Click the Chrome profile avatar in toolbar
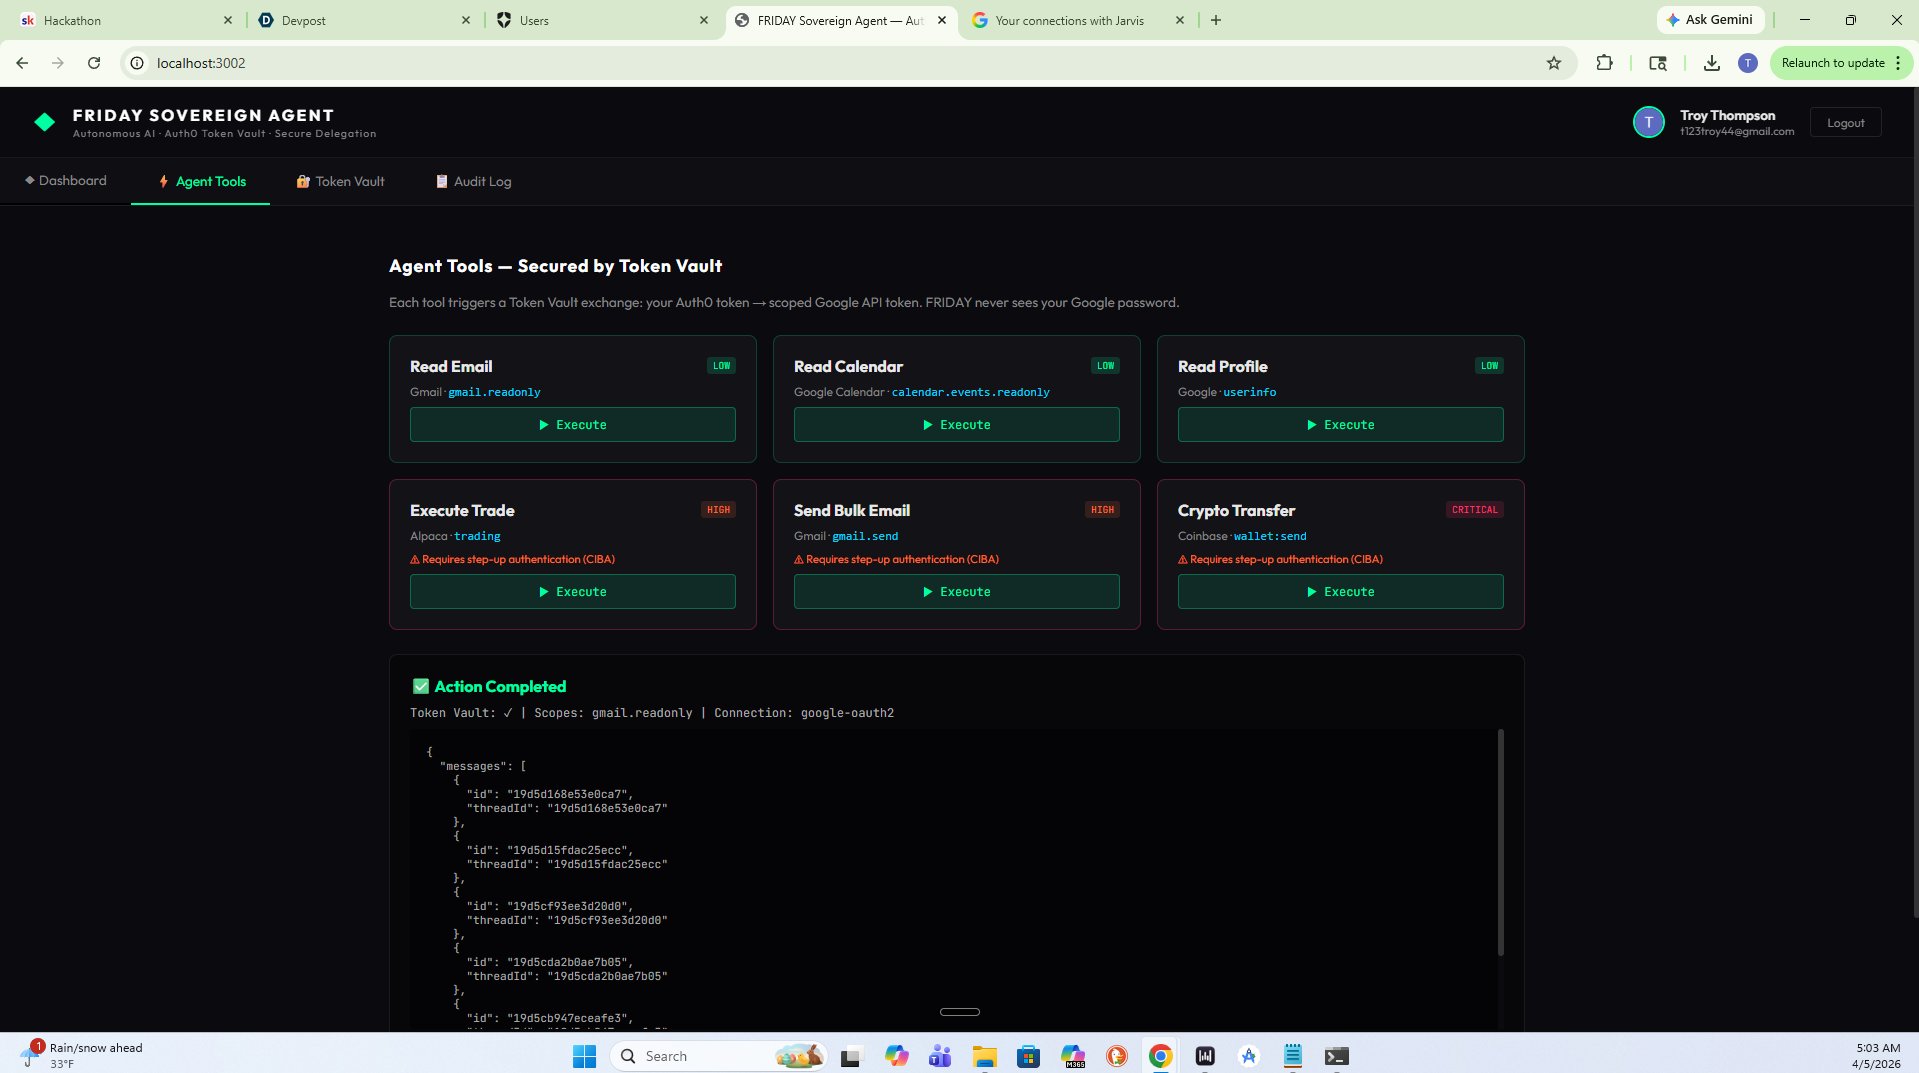This screenshot has height=1073, width=1919. 1748,63
